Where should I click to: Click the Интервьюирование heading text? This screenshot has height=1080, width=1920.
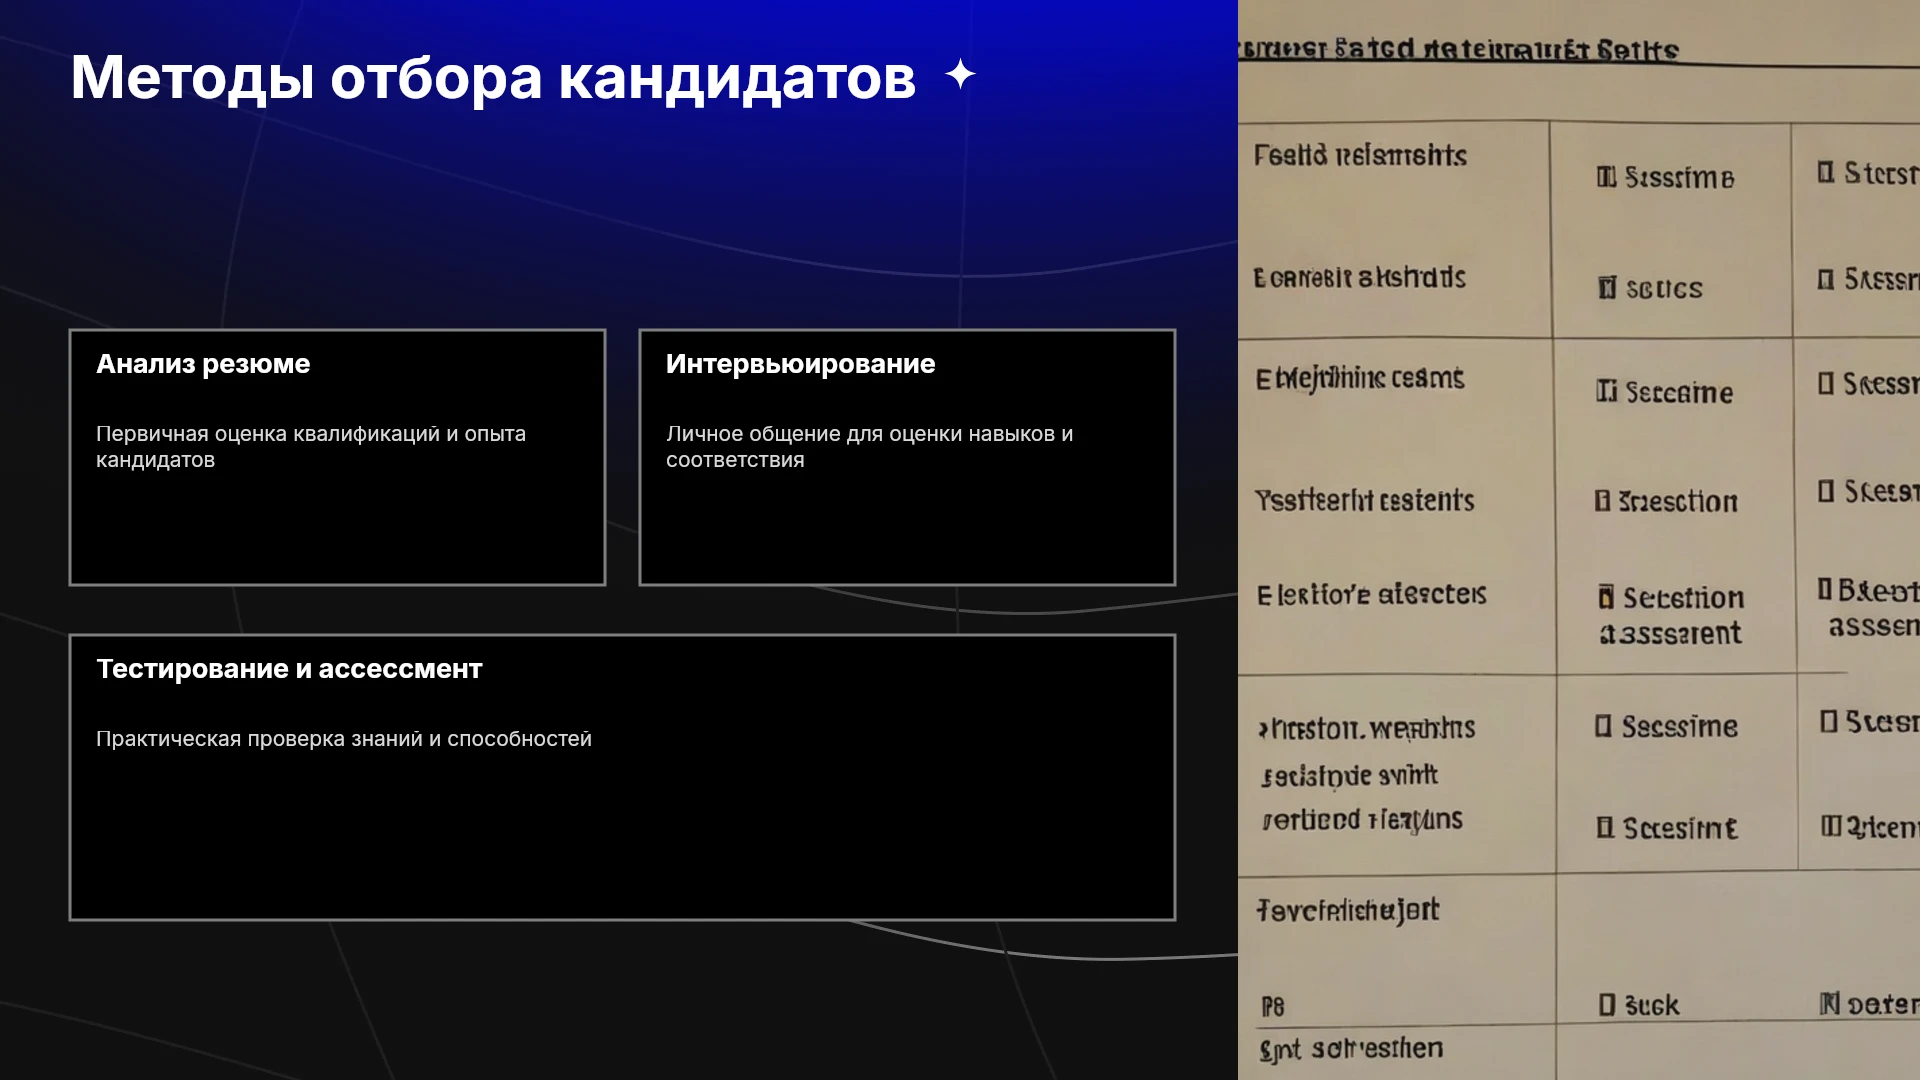pos(800,364)
